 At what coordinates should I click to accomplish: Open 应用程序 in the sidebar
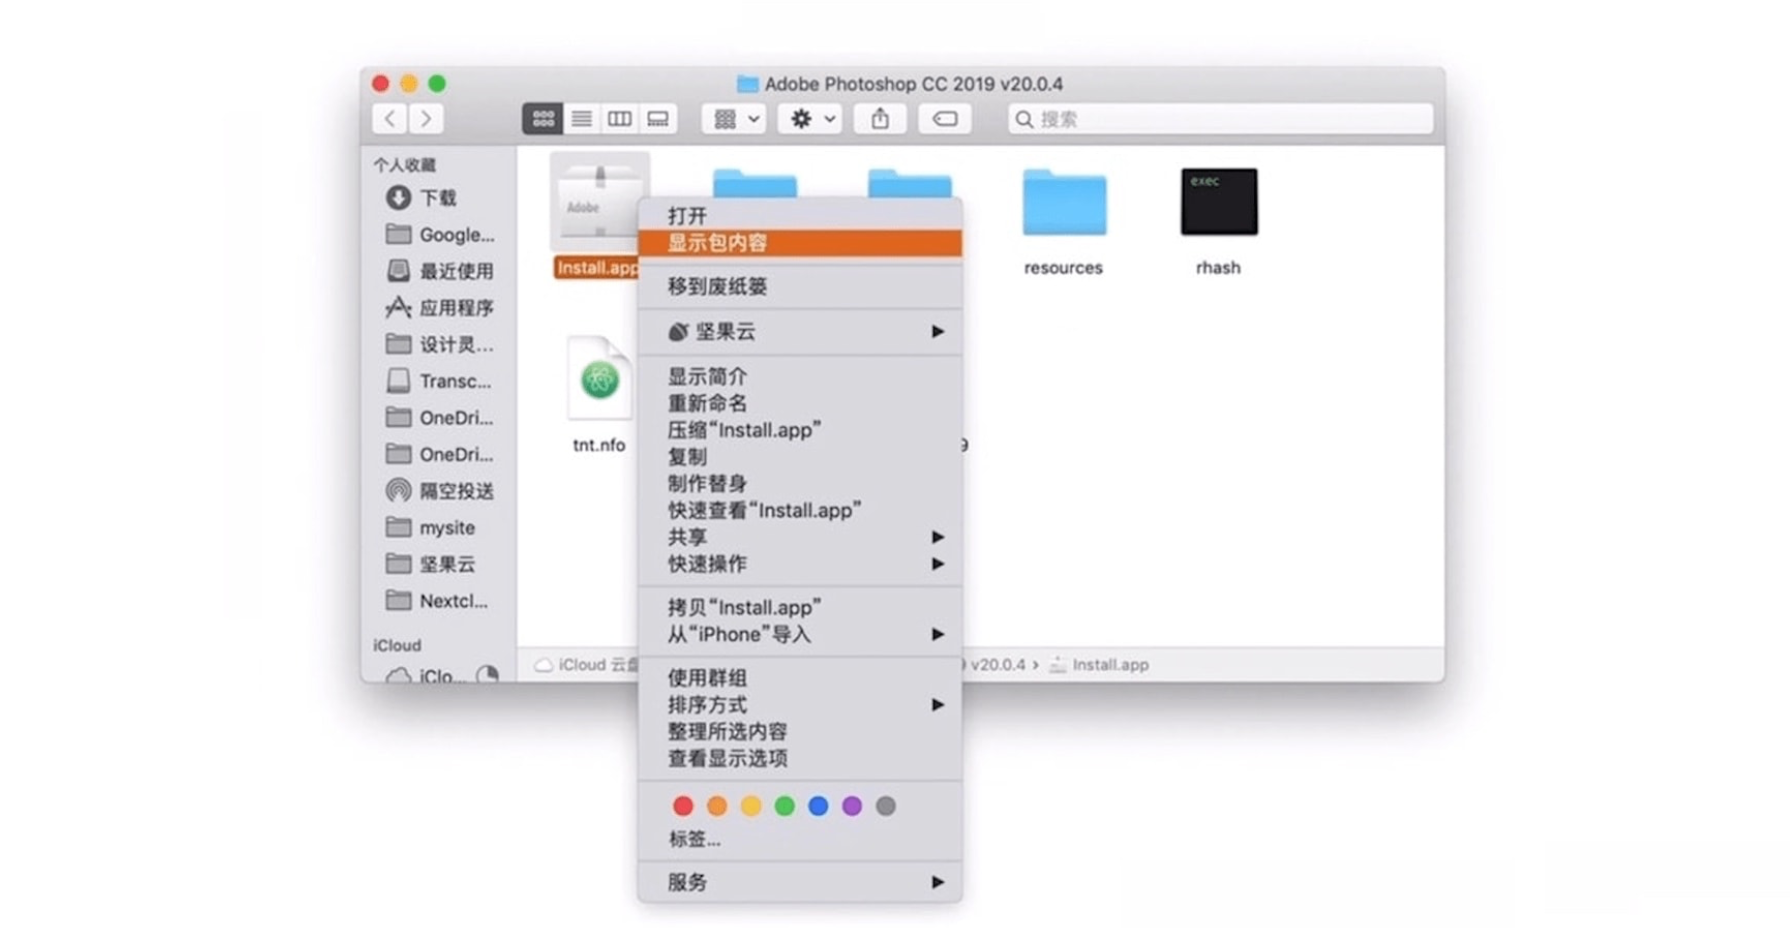455,308
